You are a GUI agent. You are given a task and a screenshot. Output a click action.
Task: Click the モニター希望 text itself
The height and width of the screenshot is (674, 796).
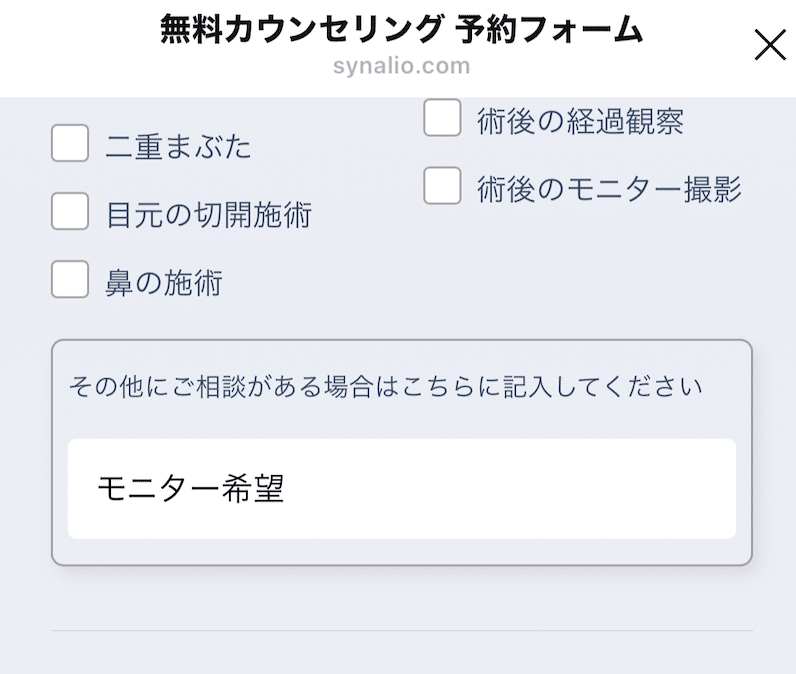tap(190, 488)
